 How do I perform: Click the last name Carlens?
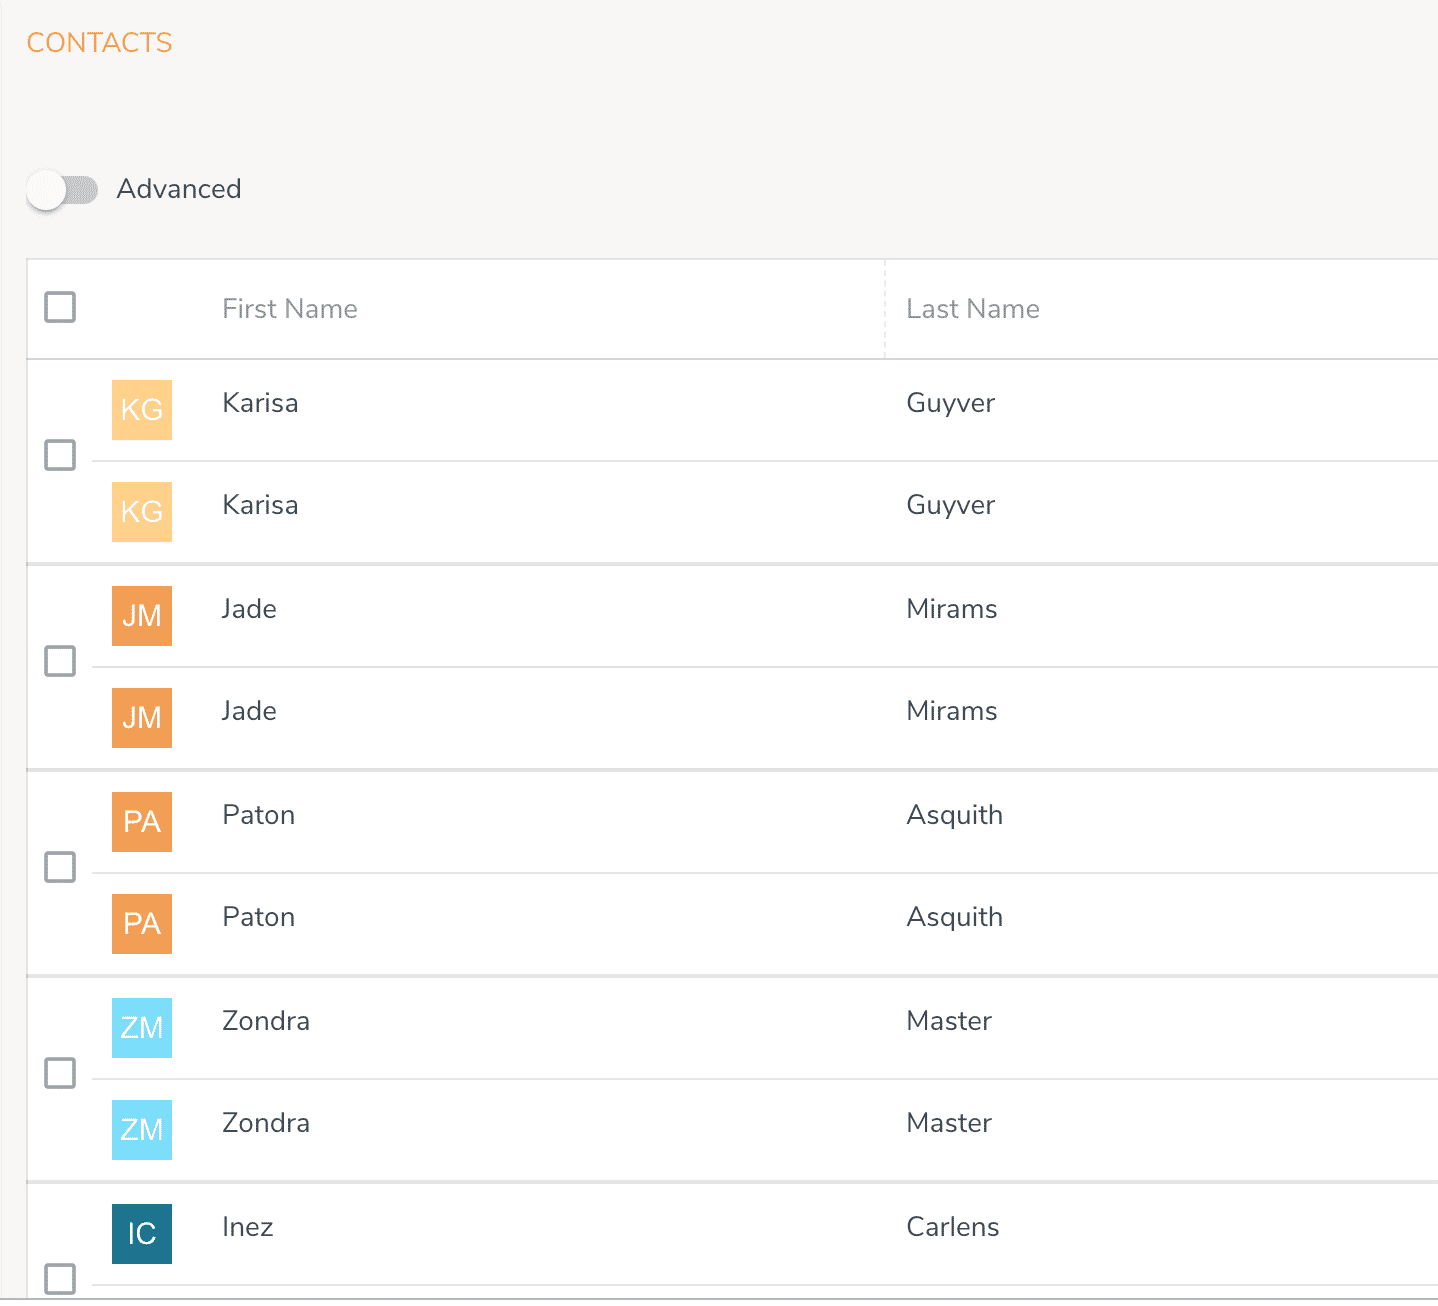coord(953,1227)
